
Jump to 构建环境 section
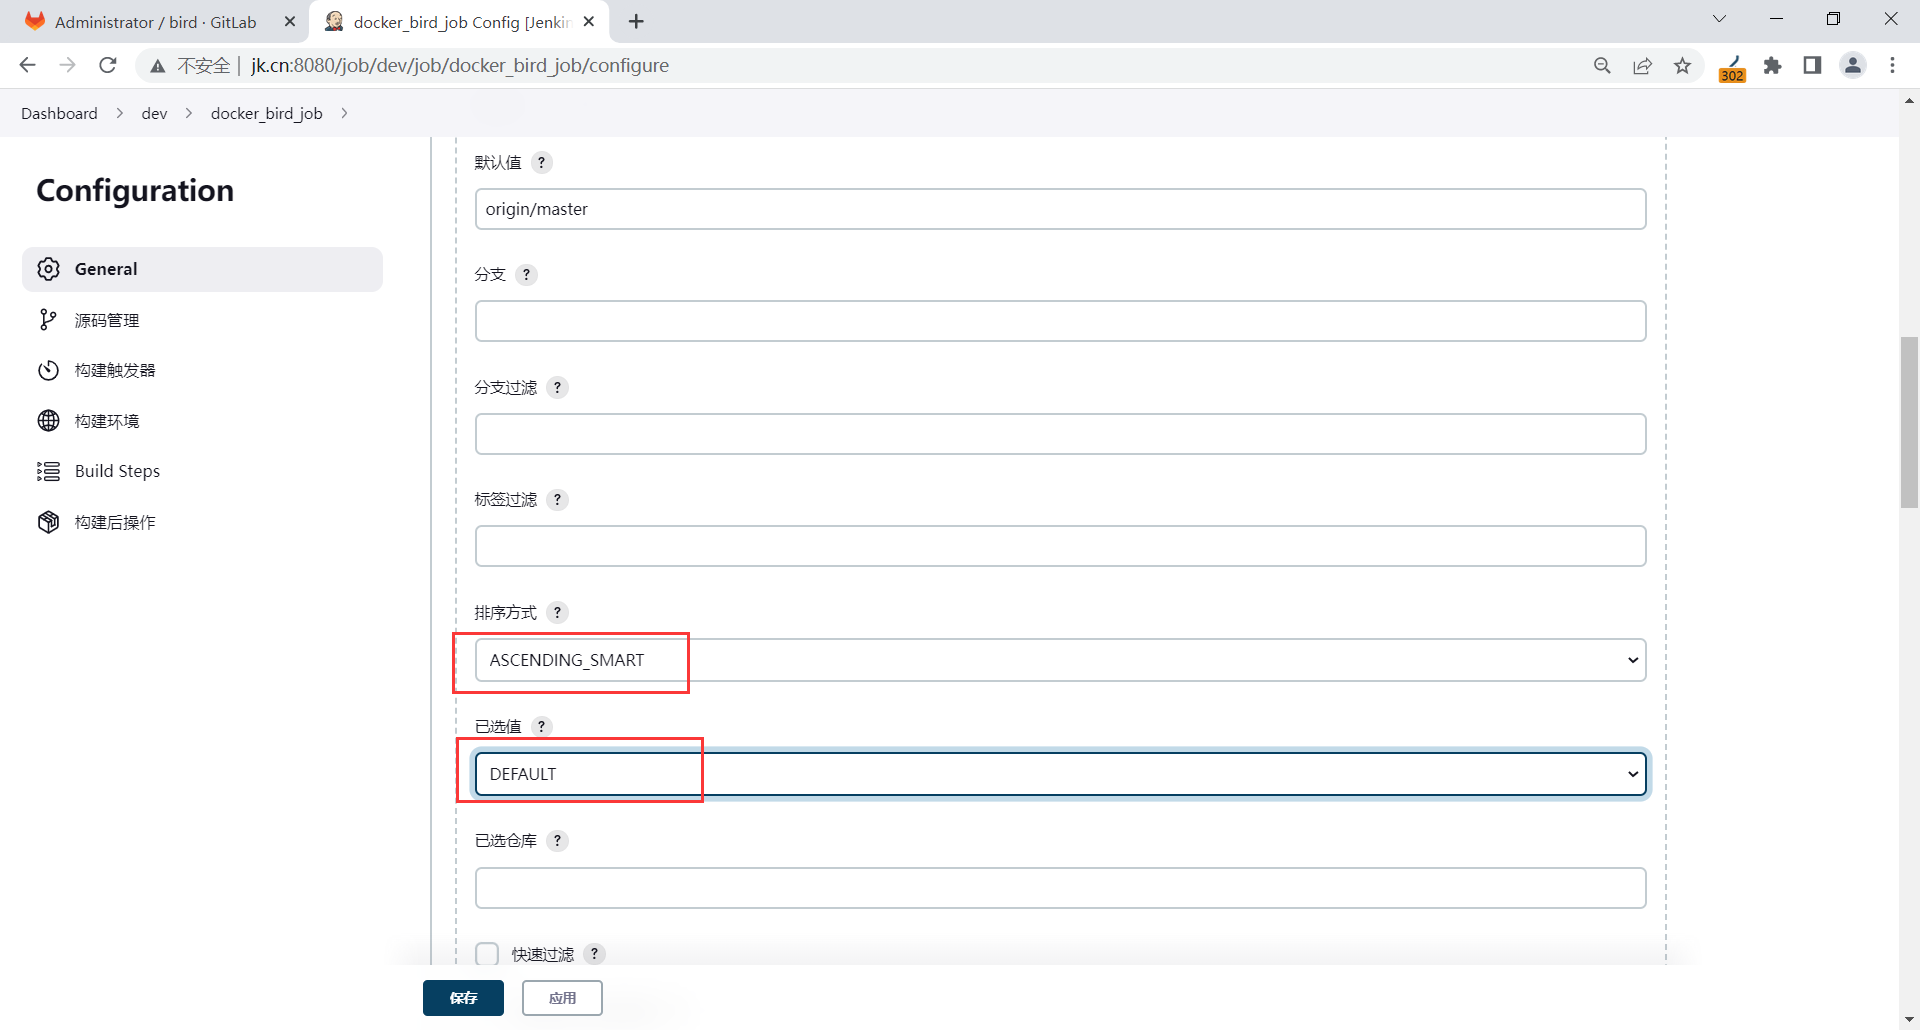pyautogui.click(x=202, y=421)
